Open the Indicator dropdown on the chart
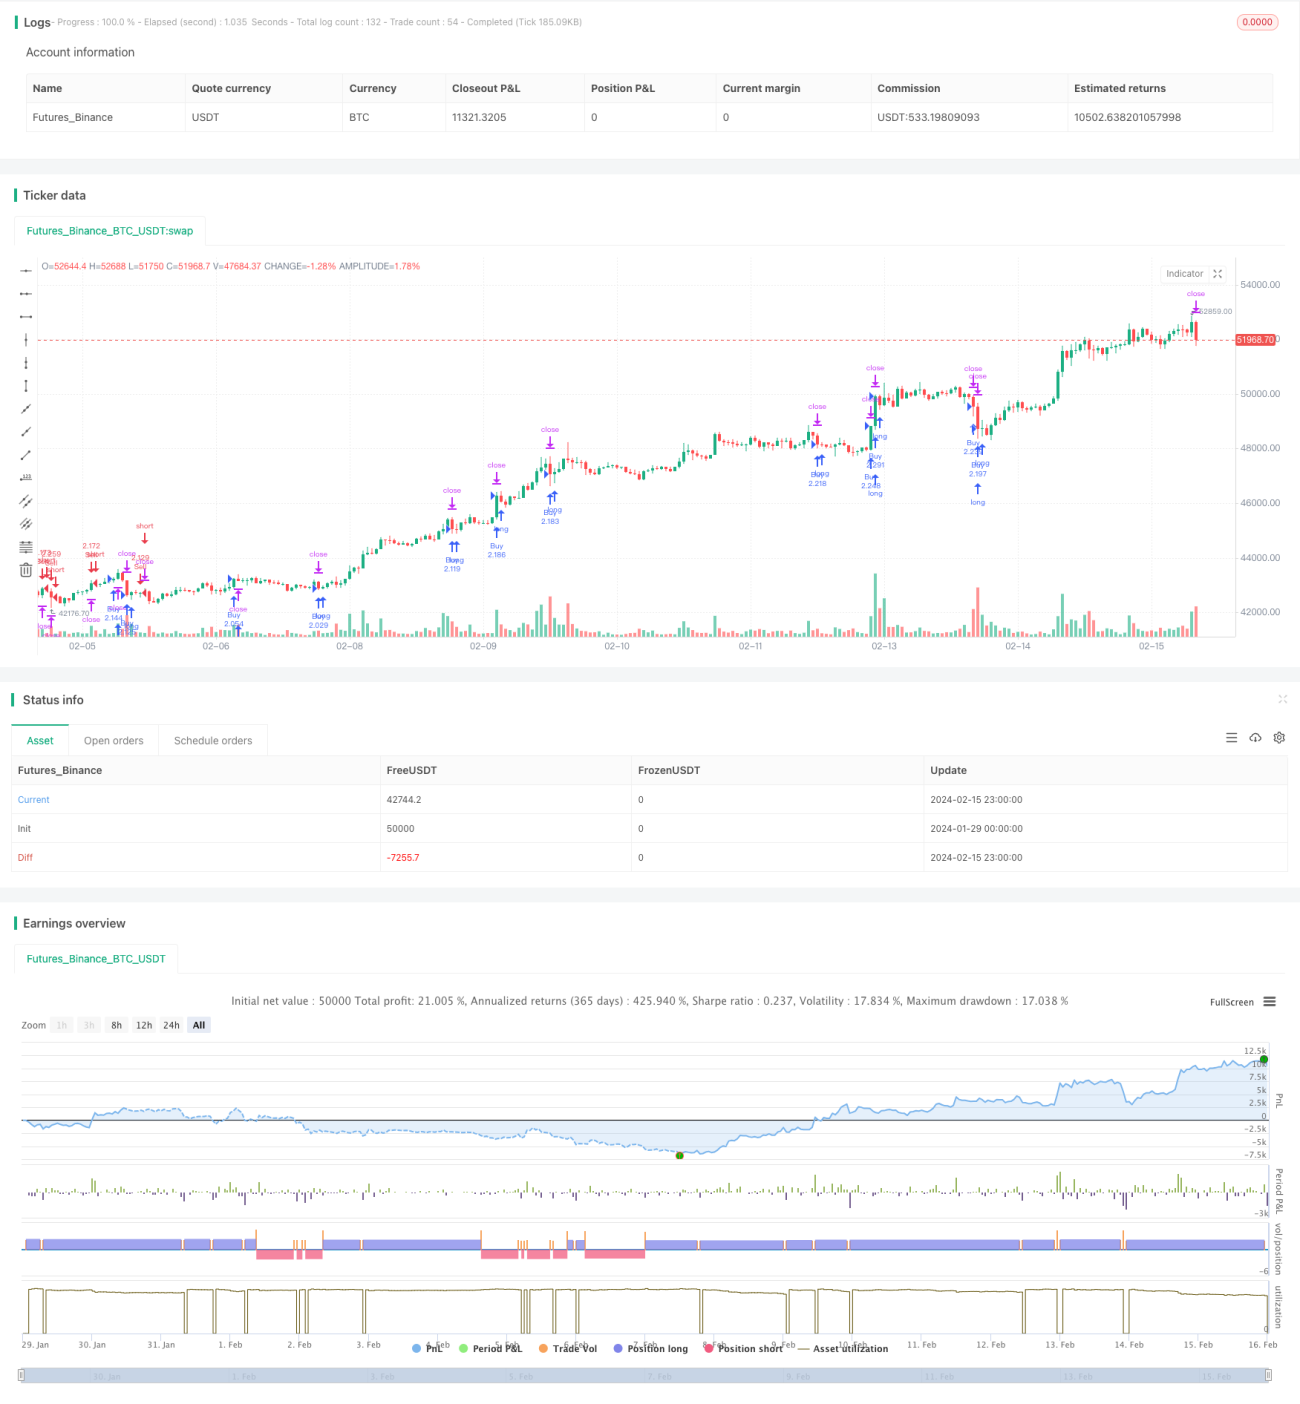1300x1404 pixels. [x=1184, y=273]
